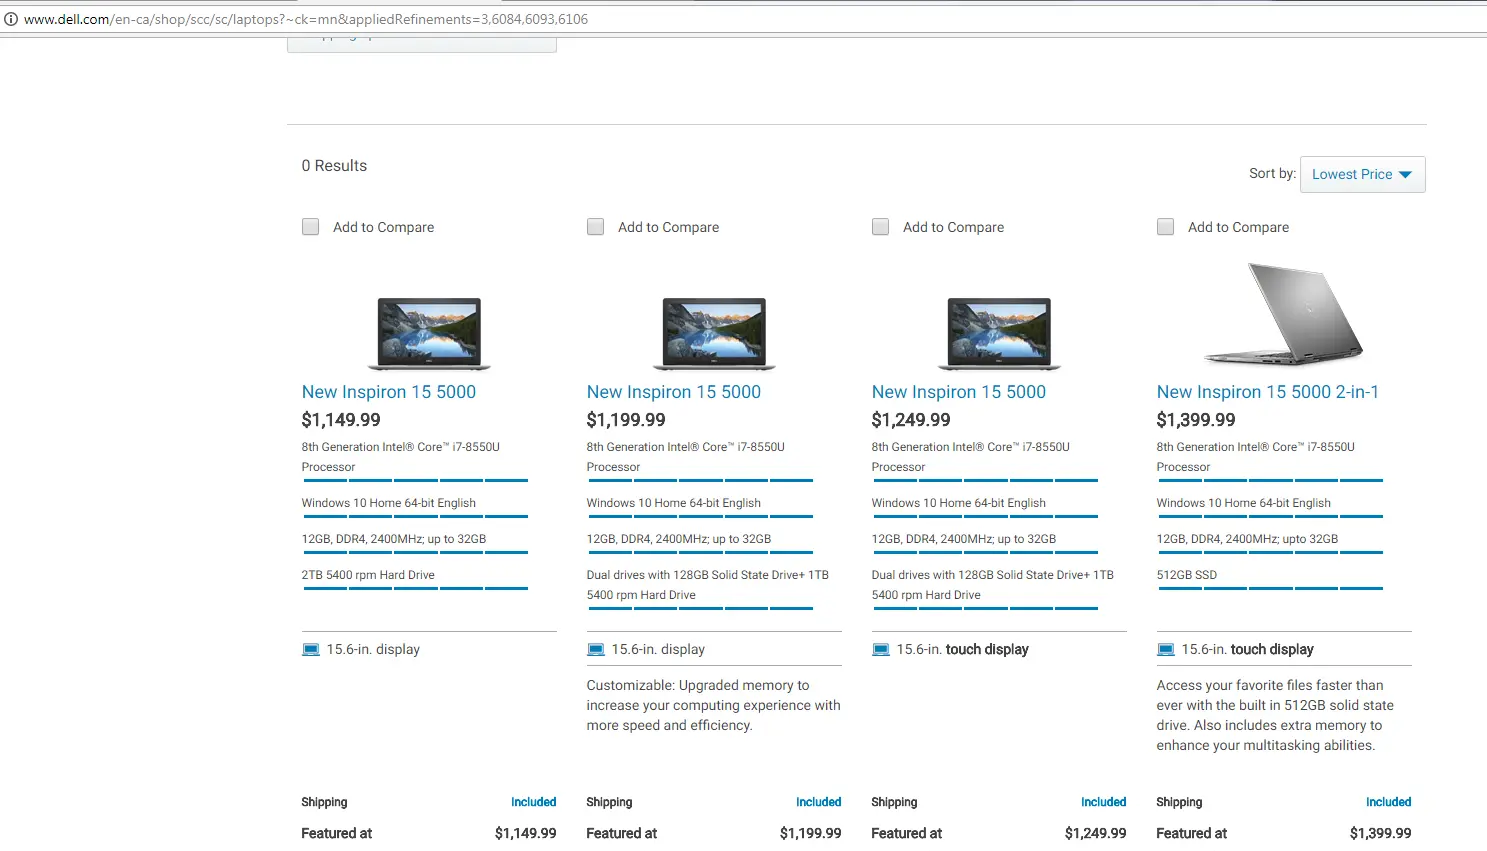Image resolution: width=1487 pixels, height=851 pixels.
Task: Open New Inspiron 15 5000 link priced $1,149.99
Action: pyautogui.click(x=389, y=392)
